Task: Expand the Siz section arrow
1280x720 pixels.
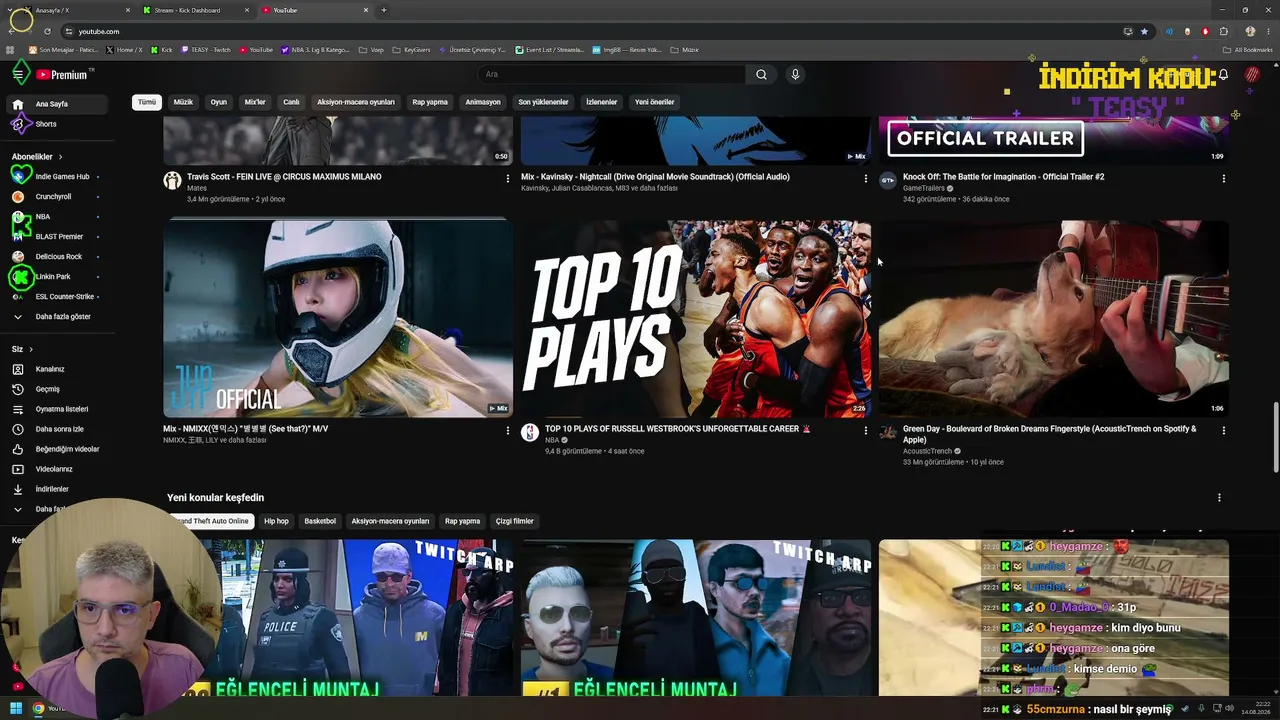Action: [31, 349]
